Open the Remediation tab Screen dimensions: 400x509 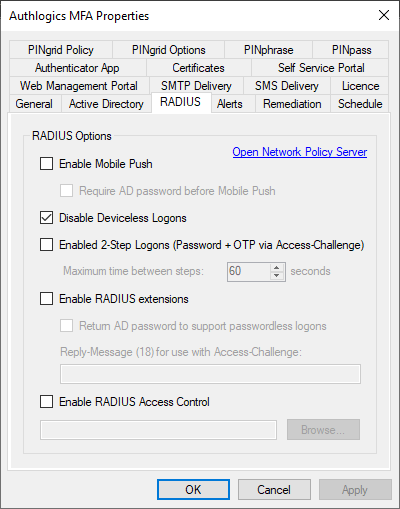click(x=292, y=104)
